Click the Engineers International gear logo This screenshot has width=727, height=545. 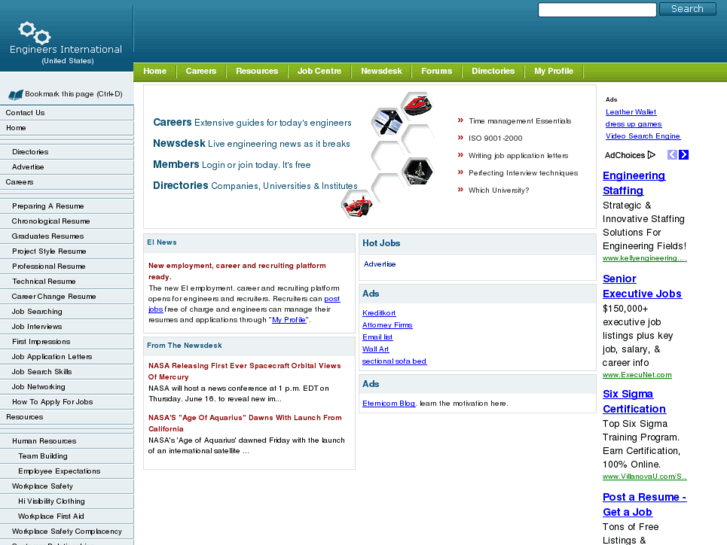(34, 32)
